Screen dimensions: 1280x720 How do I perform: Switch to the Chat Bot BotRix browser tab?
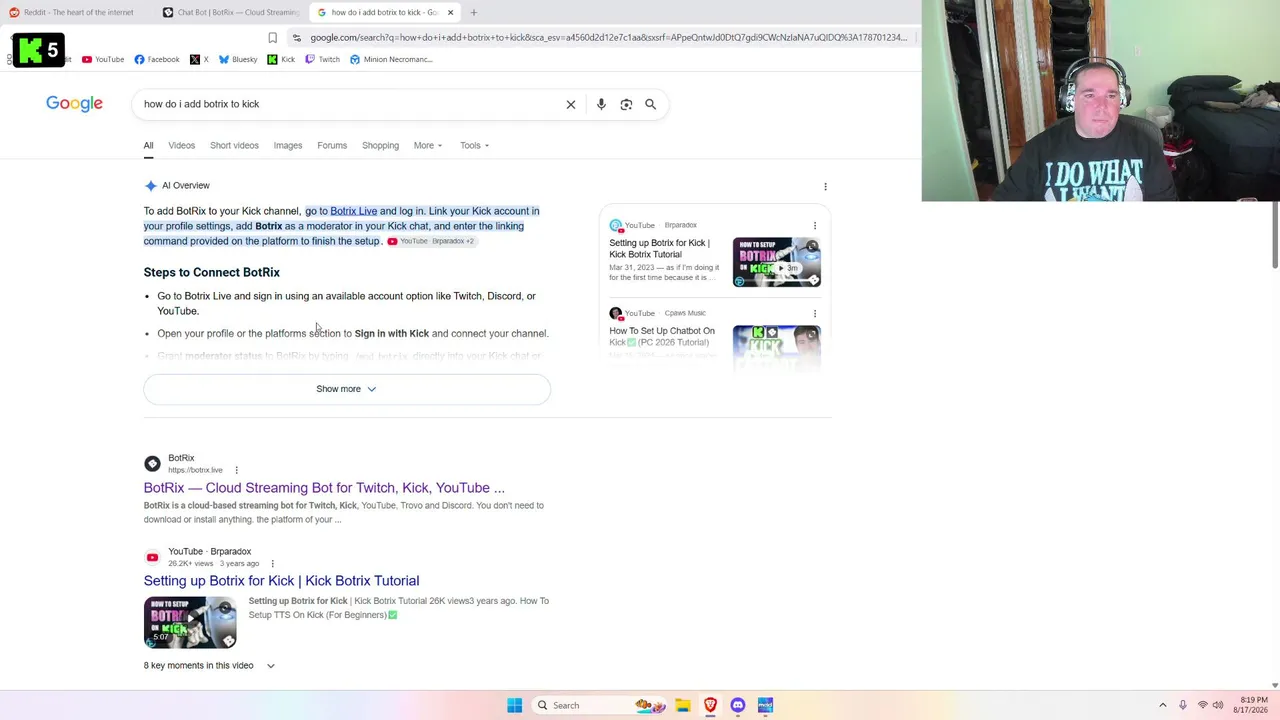point(232,12)
